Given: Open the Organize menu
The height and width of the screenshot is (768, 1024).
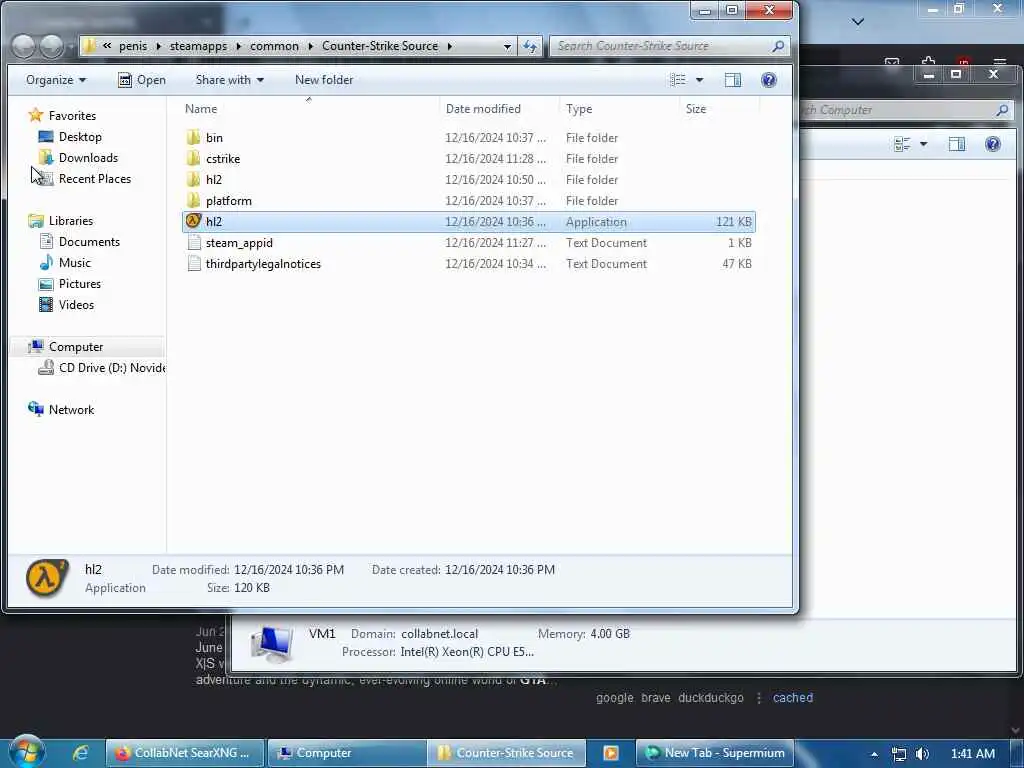Looking at the screenshot, I should (56, 80).
